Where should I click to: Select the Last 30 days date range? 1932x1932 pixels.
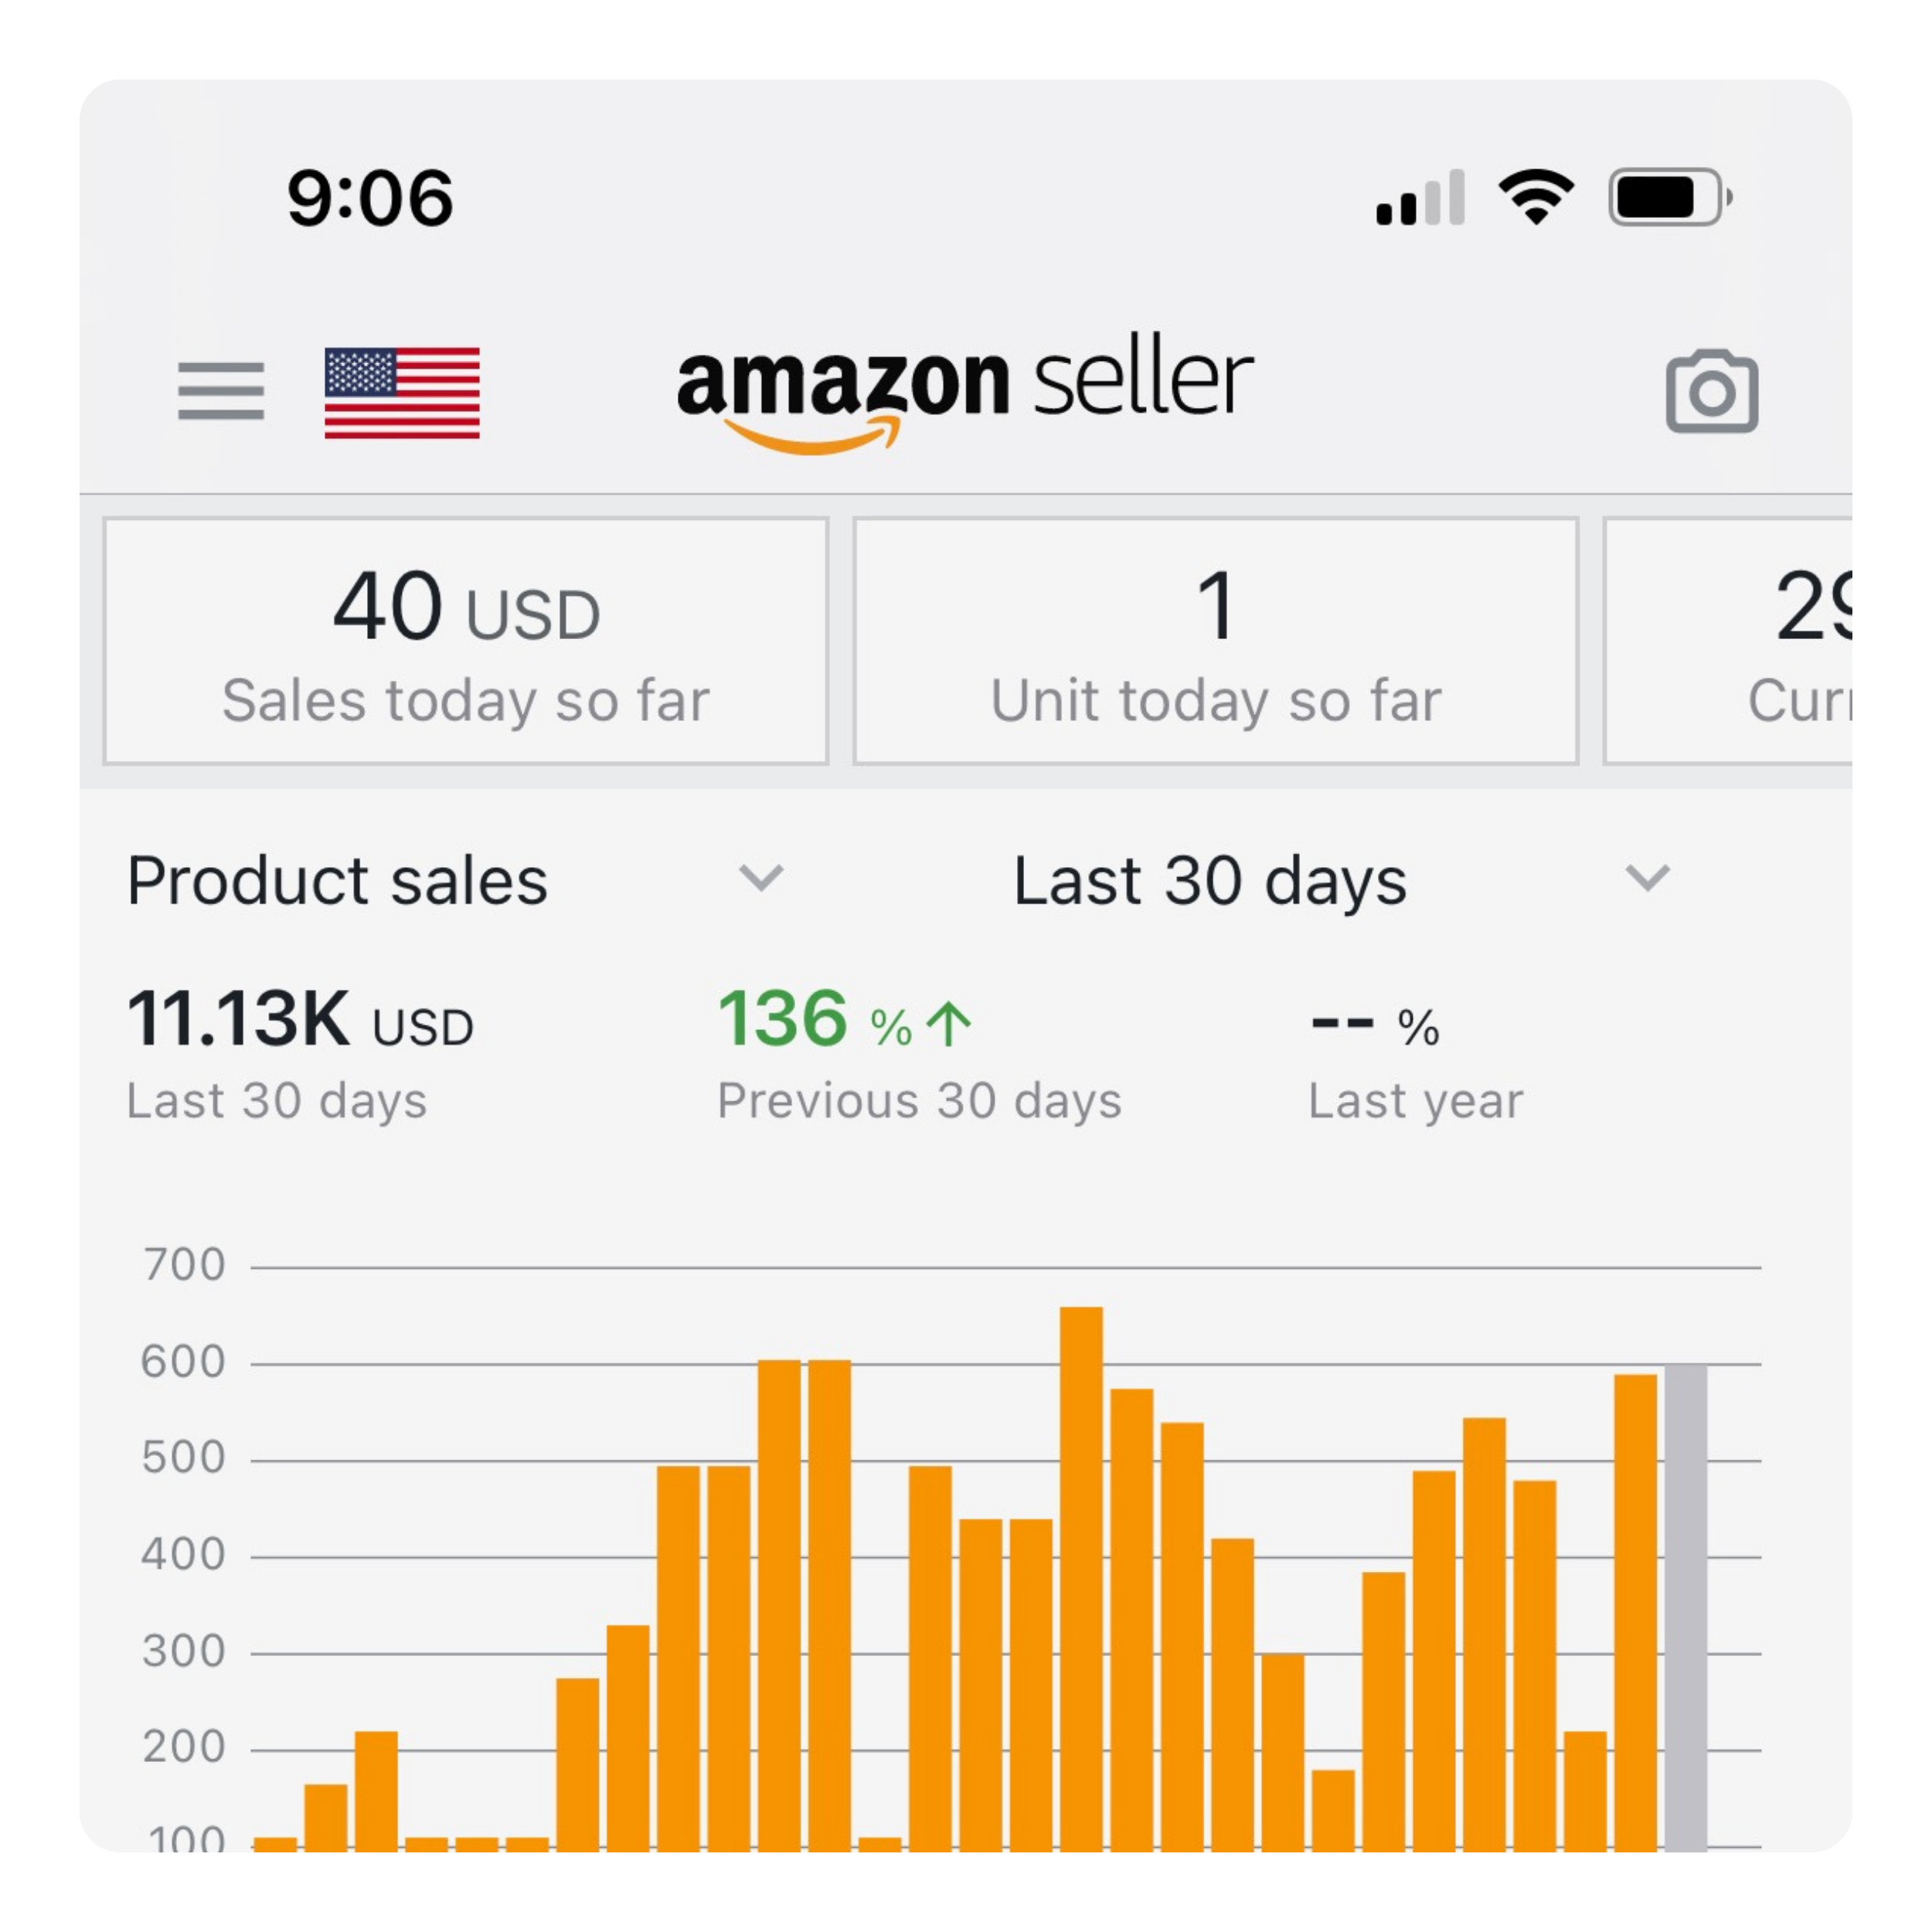[1210, 881]
